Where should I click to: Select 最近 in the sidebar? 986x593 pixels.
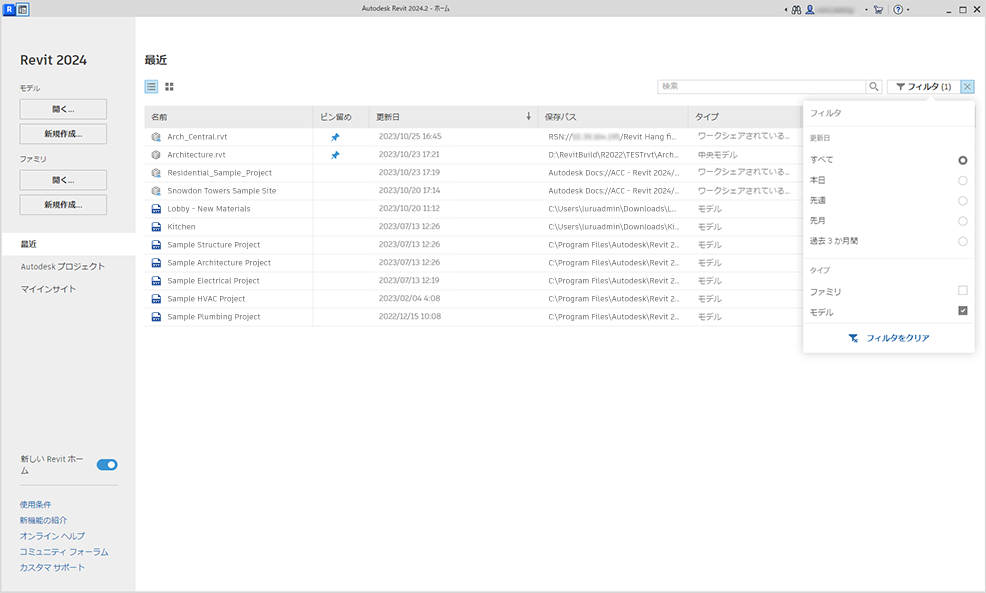coord(68,244)
